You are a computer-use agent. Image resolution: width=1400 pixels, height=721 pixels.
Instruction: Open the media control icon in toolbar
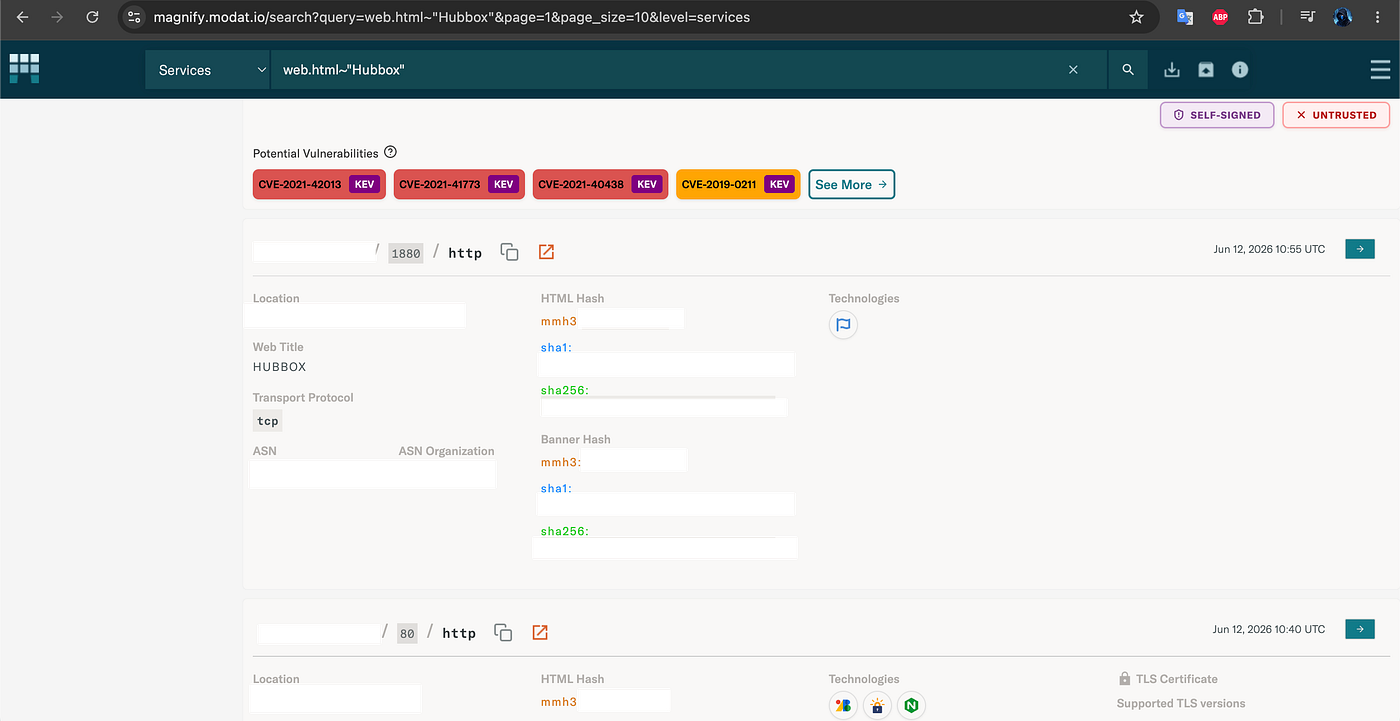pyautogui.click(x=1308, y=17)
